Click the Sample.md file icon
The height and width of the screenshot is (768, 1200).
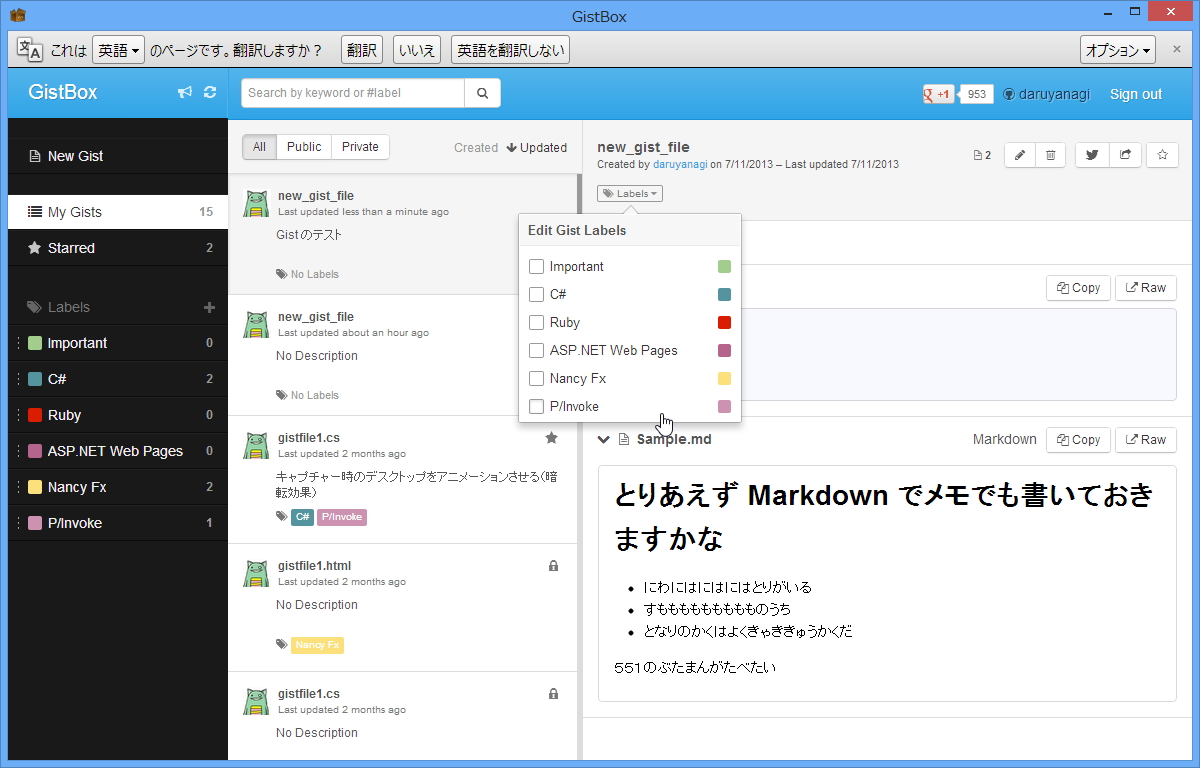coord(624,439)
